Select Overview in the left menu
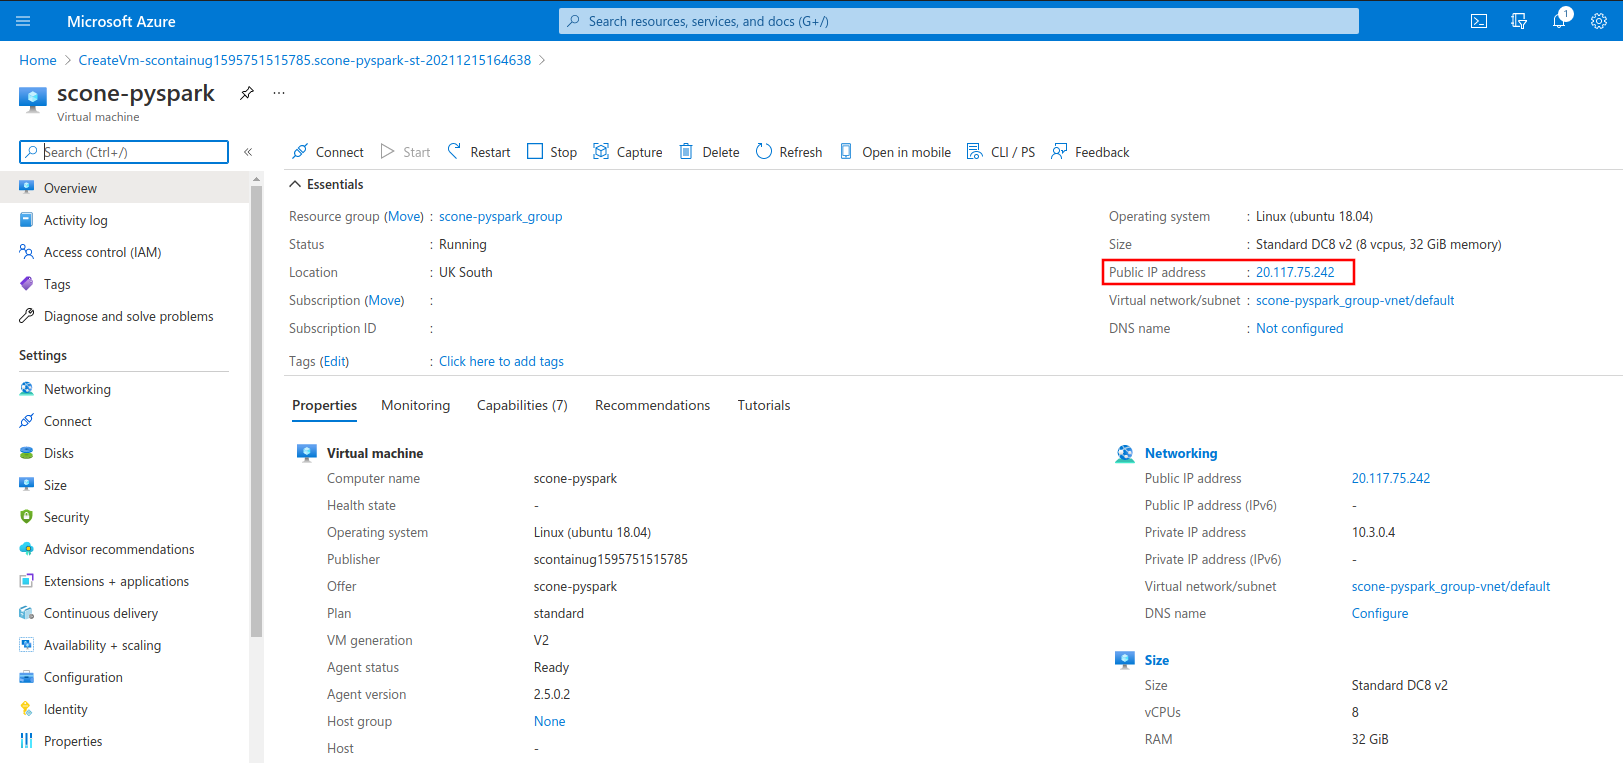Image resolution: width=1623 pixels, height=763 pixels. [124, 188]
